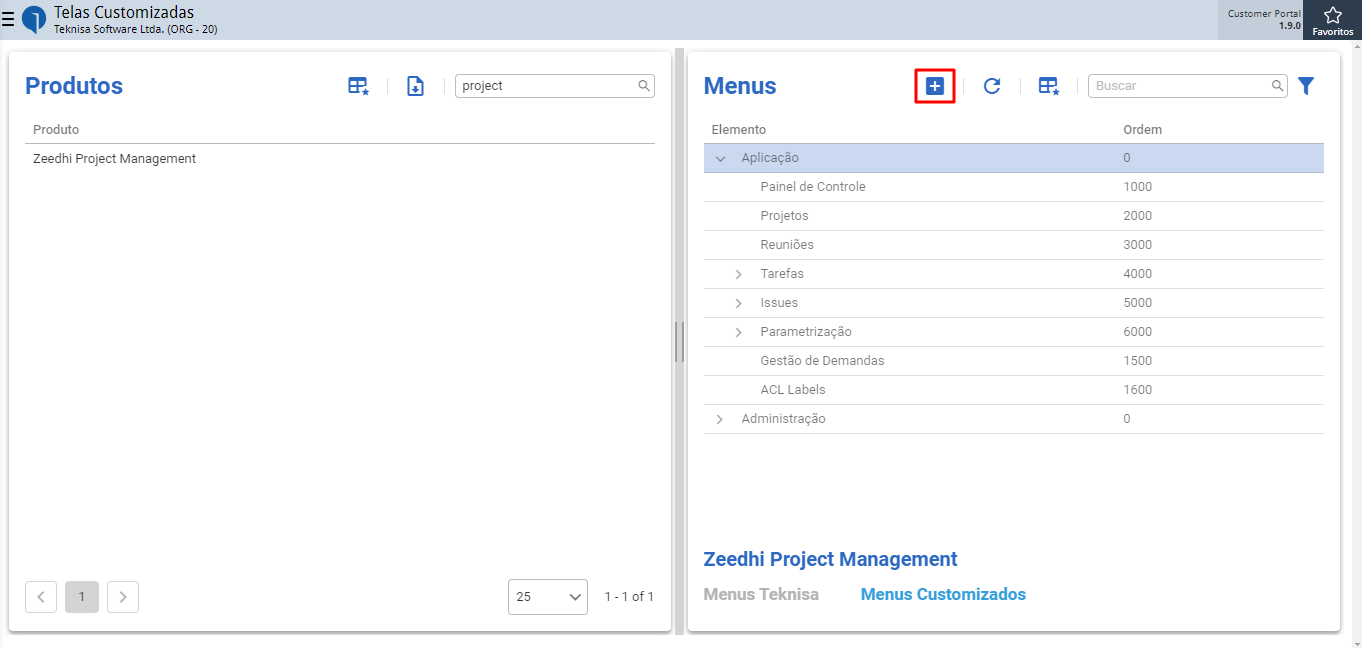Click the Ordem column header
This screenshot has width=1362, height=648.
pyautogui.click(x=1143, y=130)
